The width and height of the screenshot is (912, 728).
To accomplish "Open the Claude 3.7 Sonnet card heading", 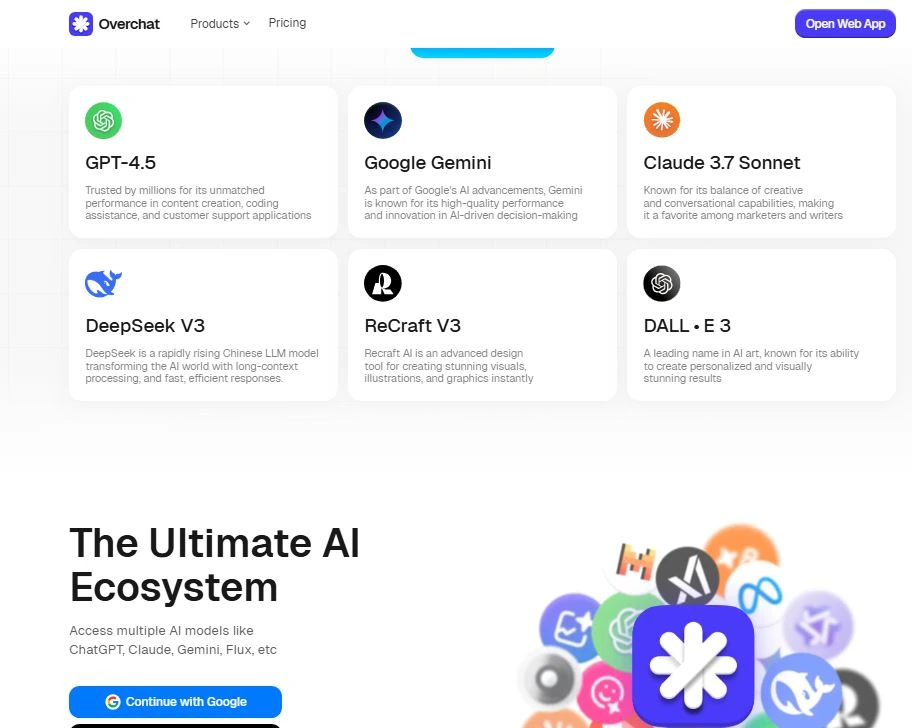I will click(722, 162).
